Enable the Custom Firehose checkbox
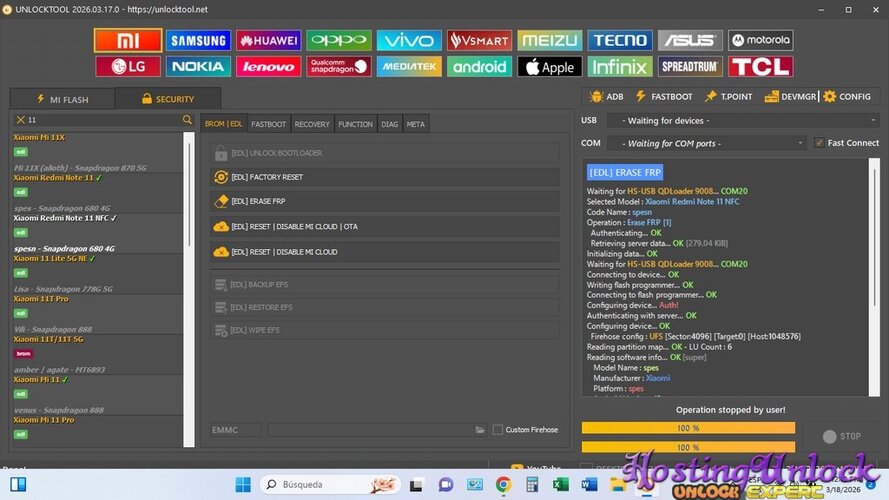889x500 pixels. (x=498, y=430)
